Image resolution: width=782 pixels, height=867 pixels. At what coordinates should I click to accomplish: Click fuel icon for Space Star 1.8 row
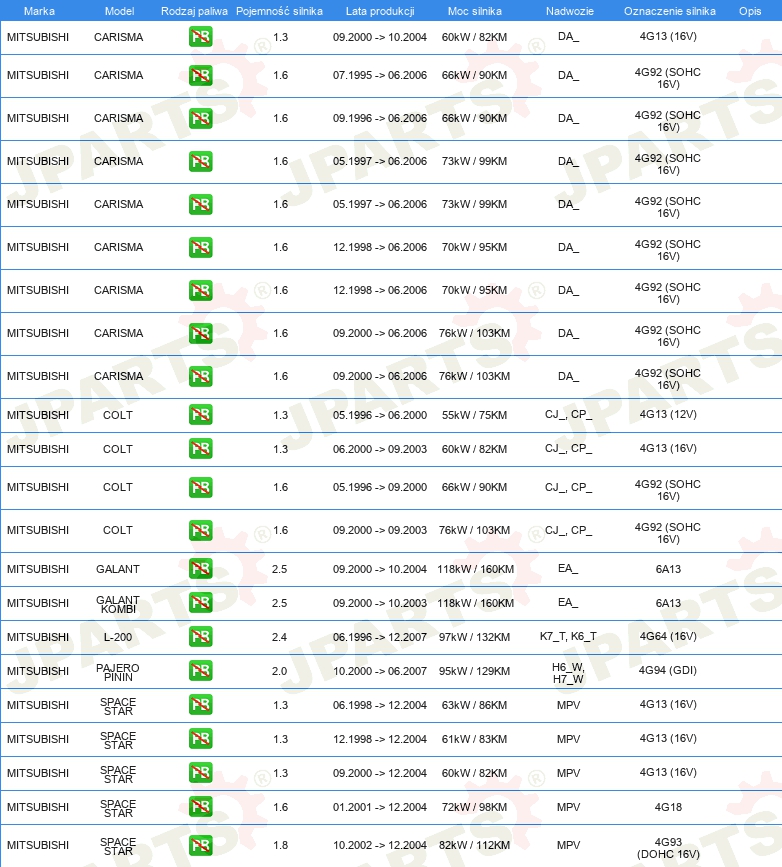coord(200,845)
